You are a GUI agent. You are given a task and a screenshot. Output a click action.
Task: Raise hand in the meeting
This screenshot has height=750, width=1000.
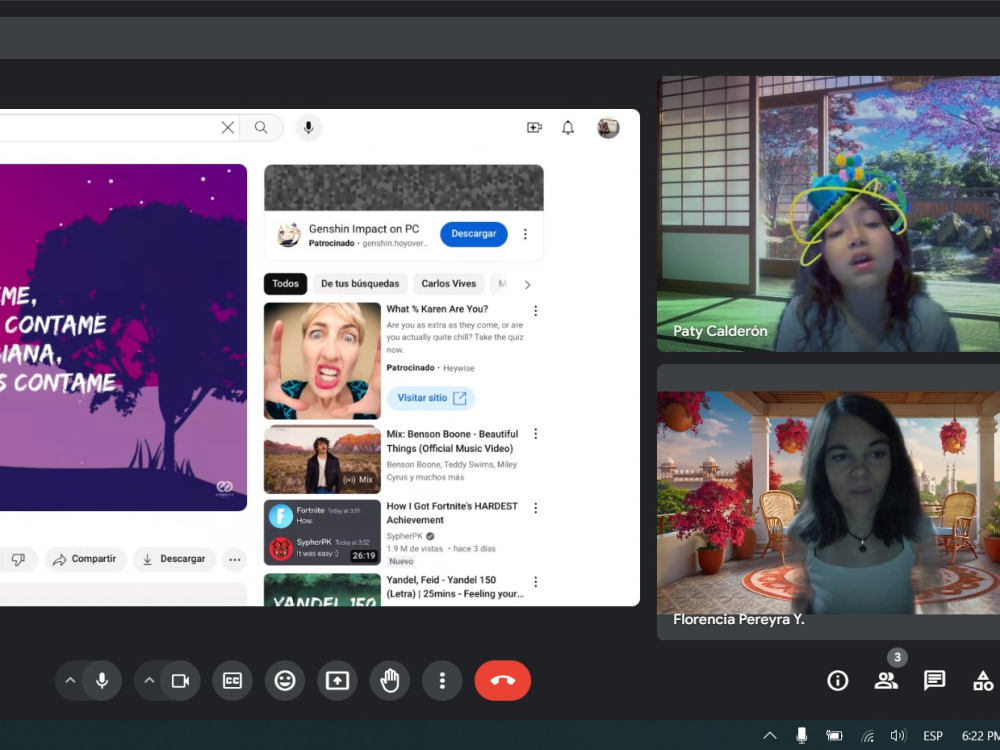[x=390, y=681]
